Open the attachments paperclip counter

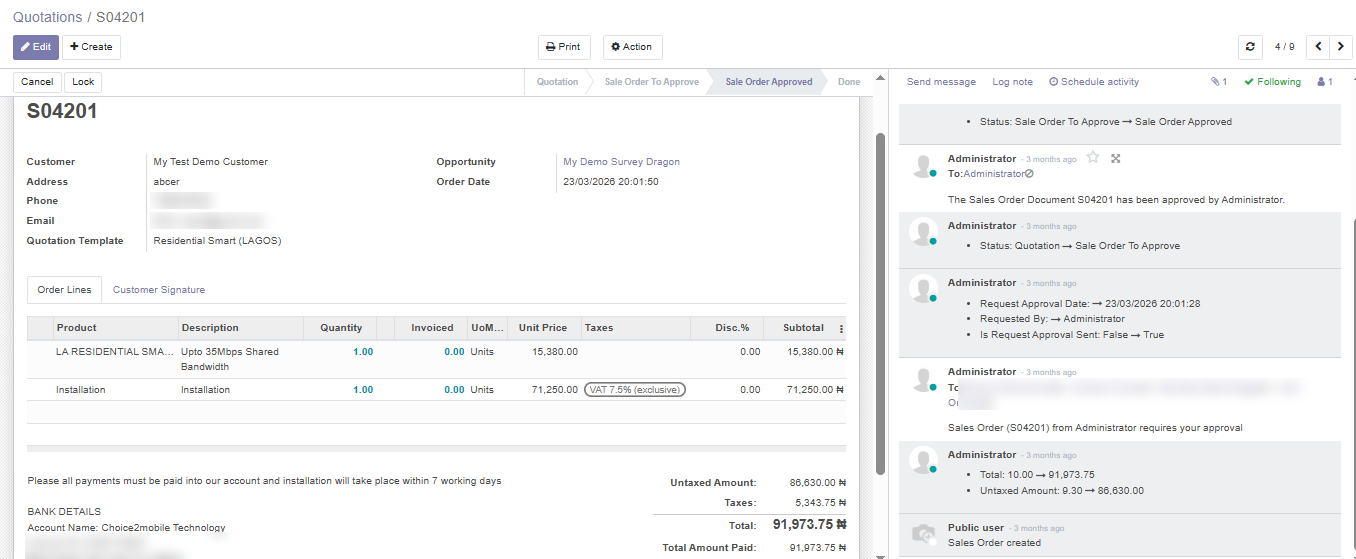[1218, 82]
